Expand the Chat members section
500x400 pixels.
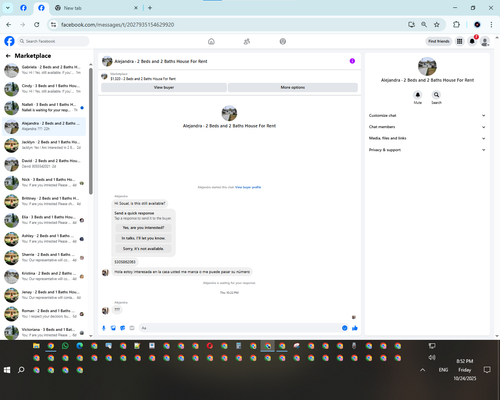point(427,127)
